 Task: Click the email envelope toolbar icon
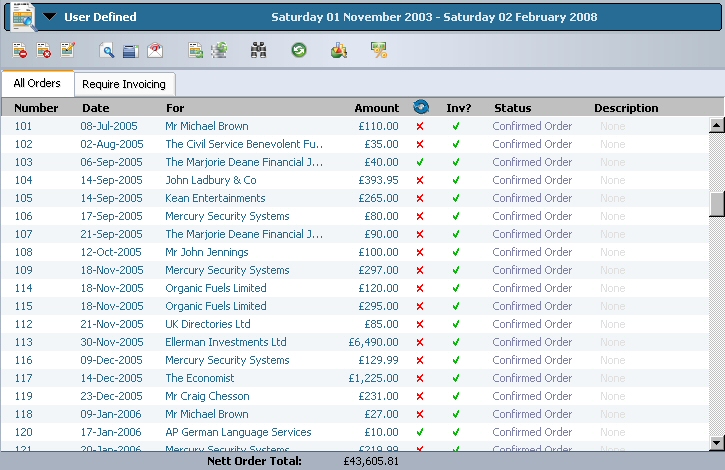pos(154,50)
